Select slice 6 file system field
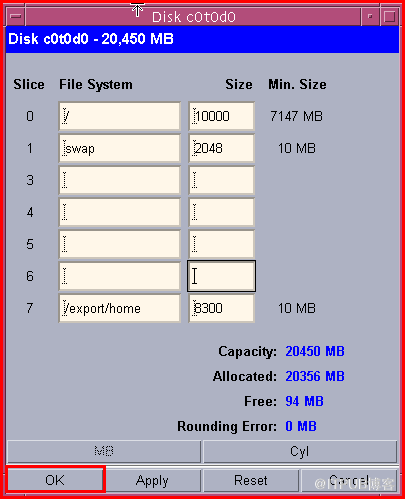405x499 pixels. (x=120, y=276)
